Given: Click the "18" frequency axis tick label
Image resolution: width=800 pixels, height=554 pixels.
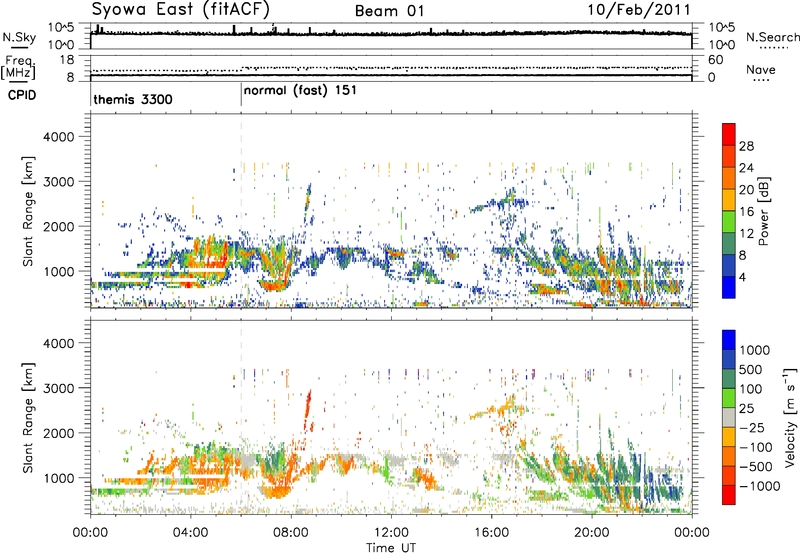Looking at the screenshot, I should coord(67,60).
